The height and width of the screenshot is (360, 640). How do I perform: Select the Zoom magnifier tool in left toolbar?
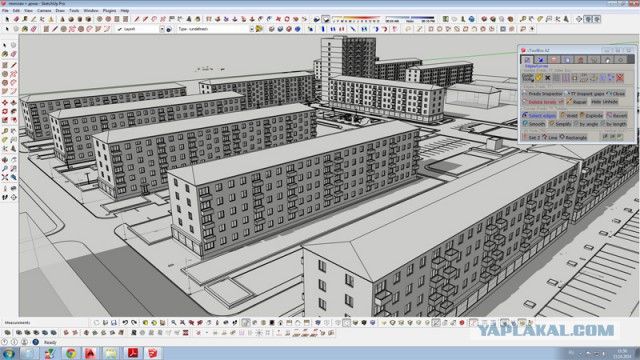[x=5, y=169]
